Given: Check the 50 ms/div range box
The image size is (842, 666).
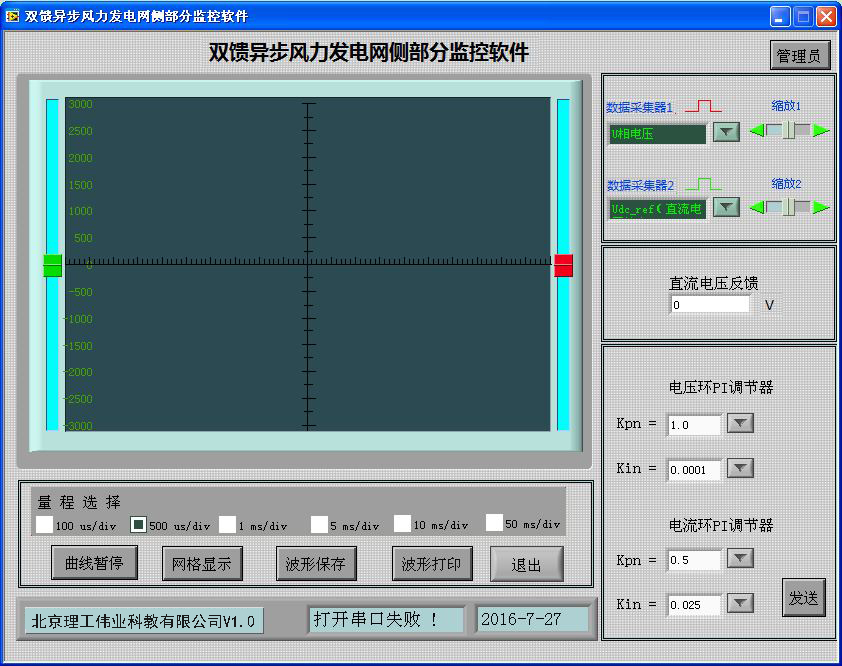Looking at the screenshot, I should (x=495, y=523).
